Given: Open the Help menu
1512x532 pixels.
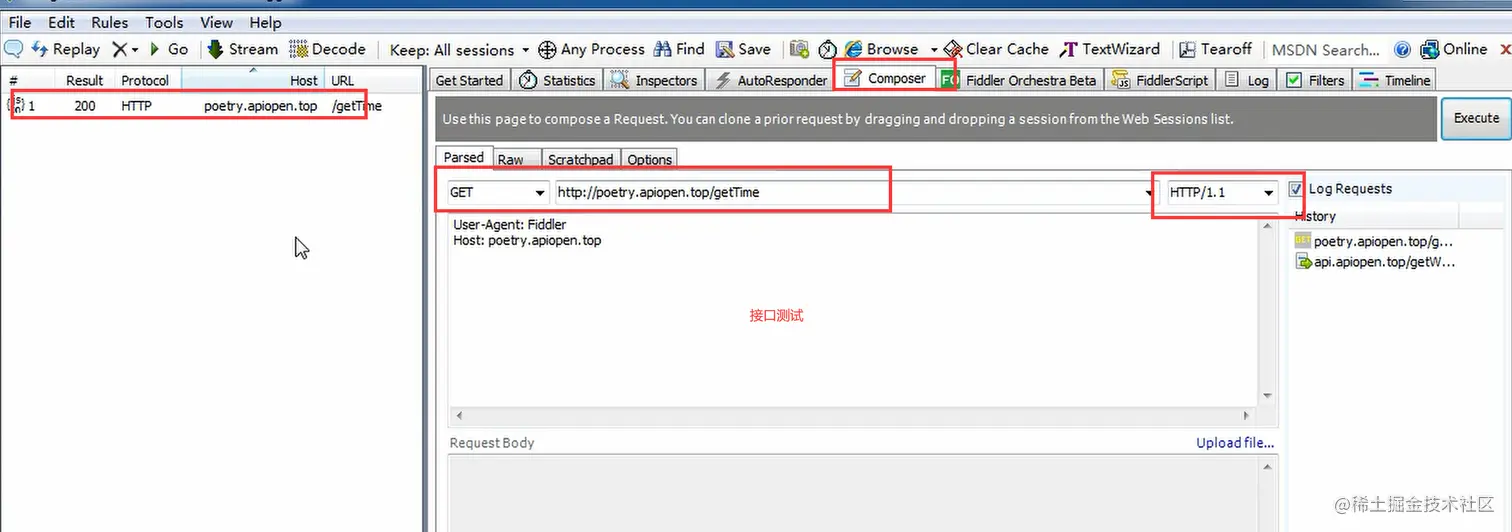Looking at the screenshot, I should click(265, 22).
